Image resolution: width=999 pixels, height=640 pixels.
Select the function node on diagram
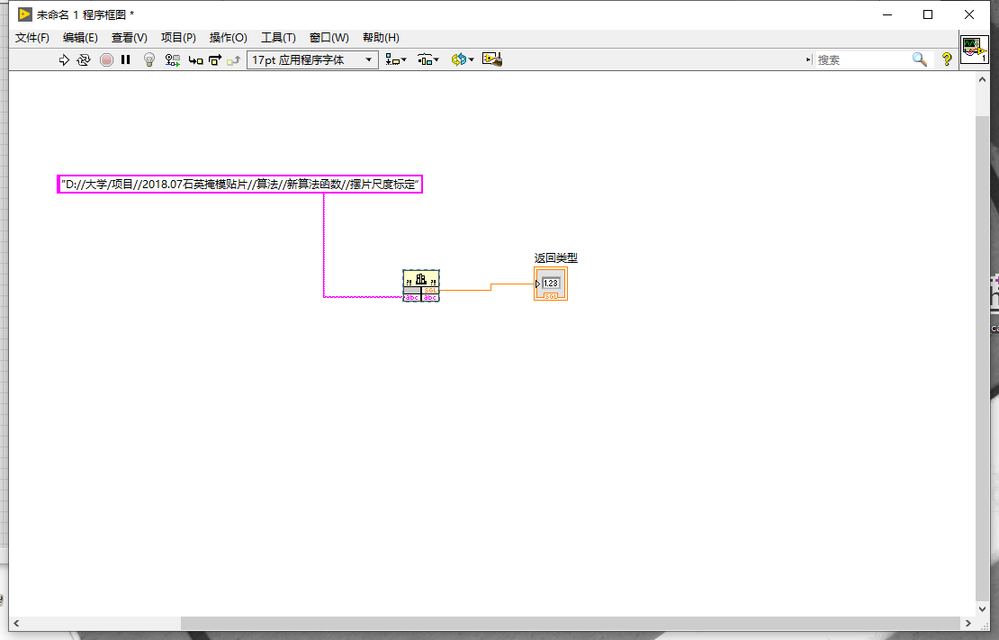421,285
